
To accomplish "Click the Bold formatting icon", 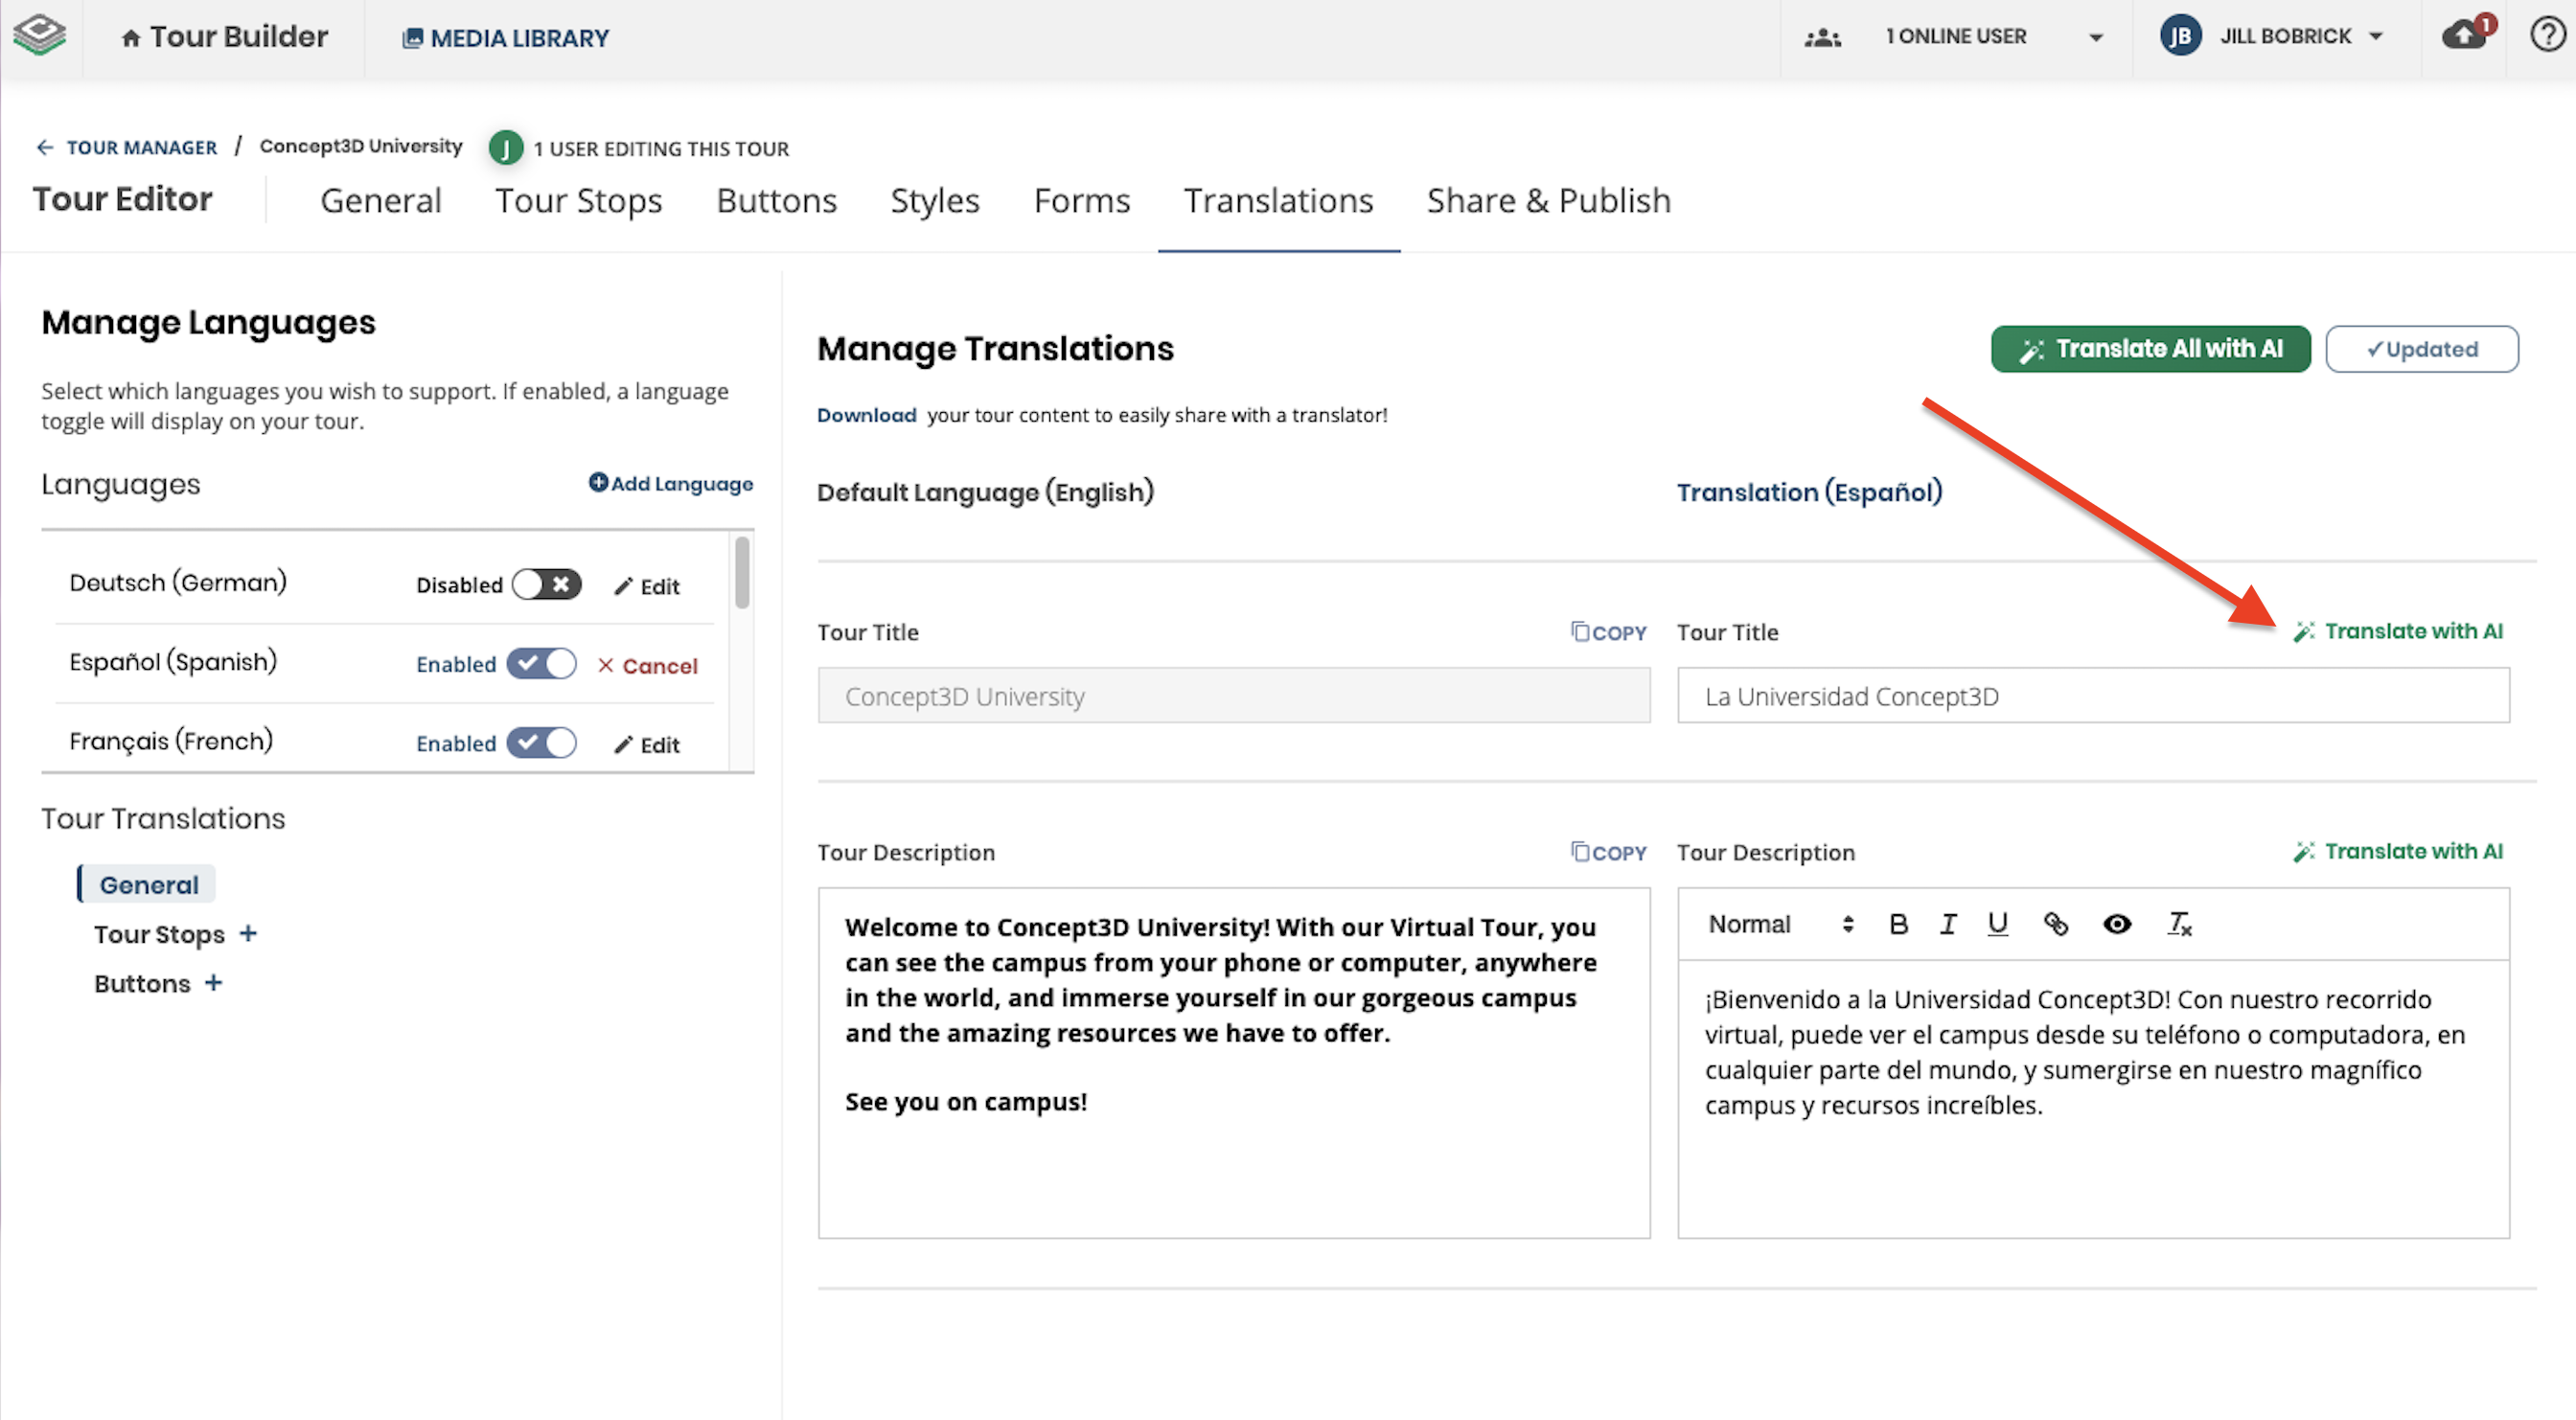I will coord(1898,924).
